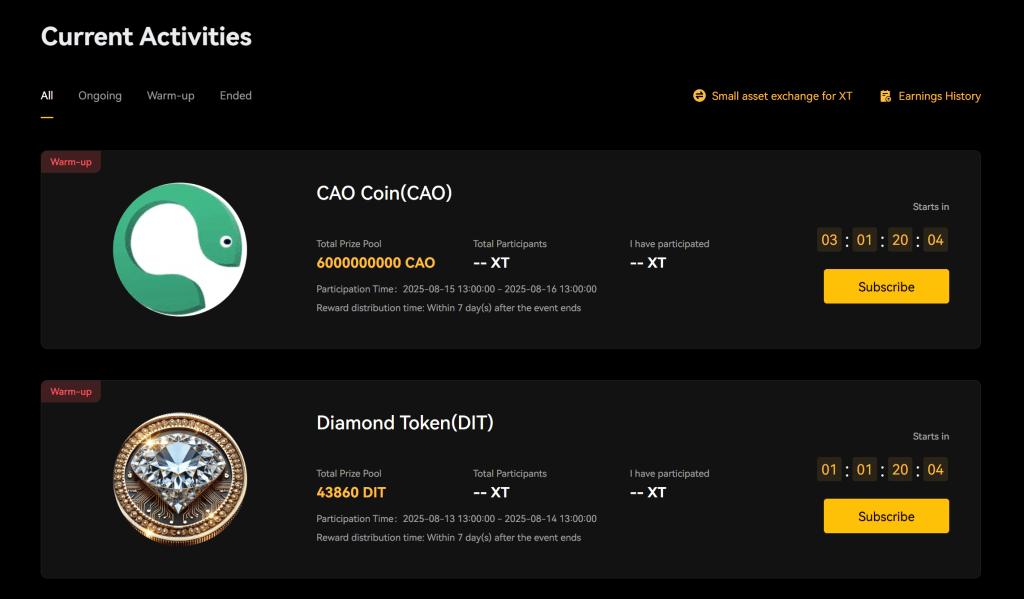Click the small asset exchange icon

(x=699, y=96)
